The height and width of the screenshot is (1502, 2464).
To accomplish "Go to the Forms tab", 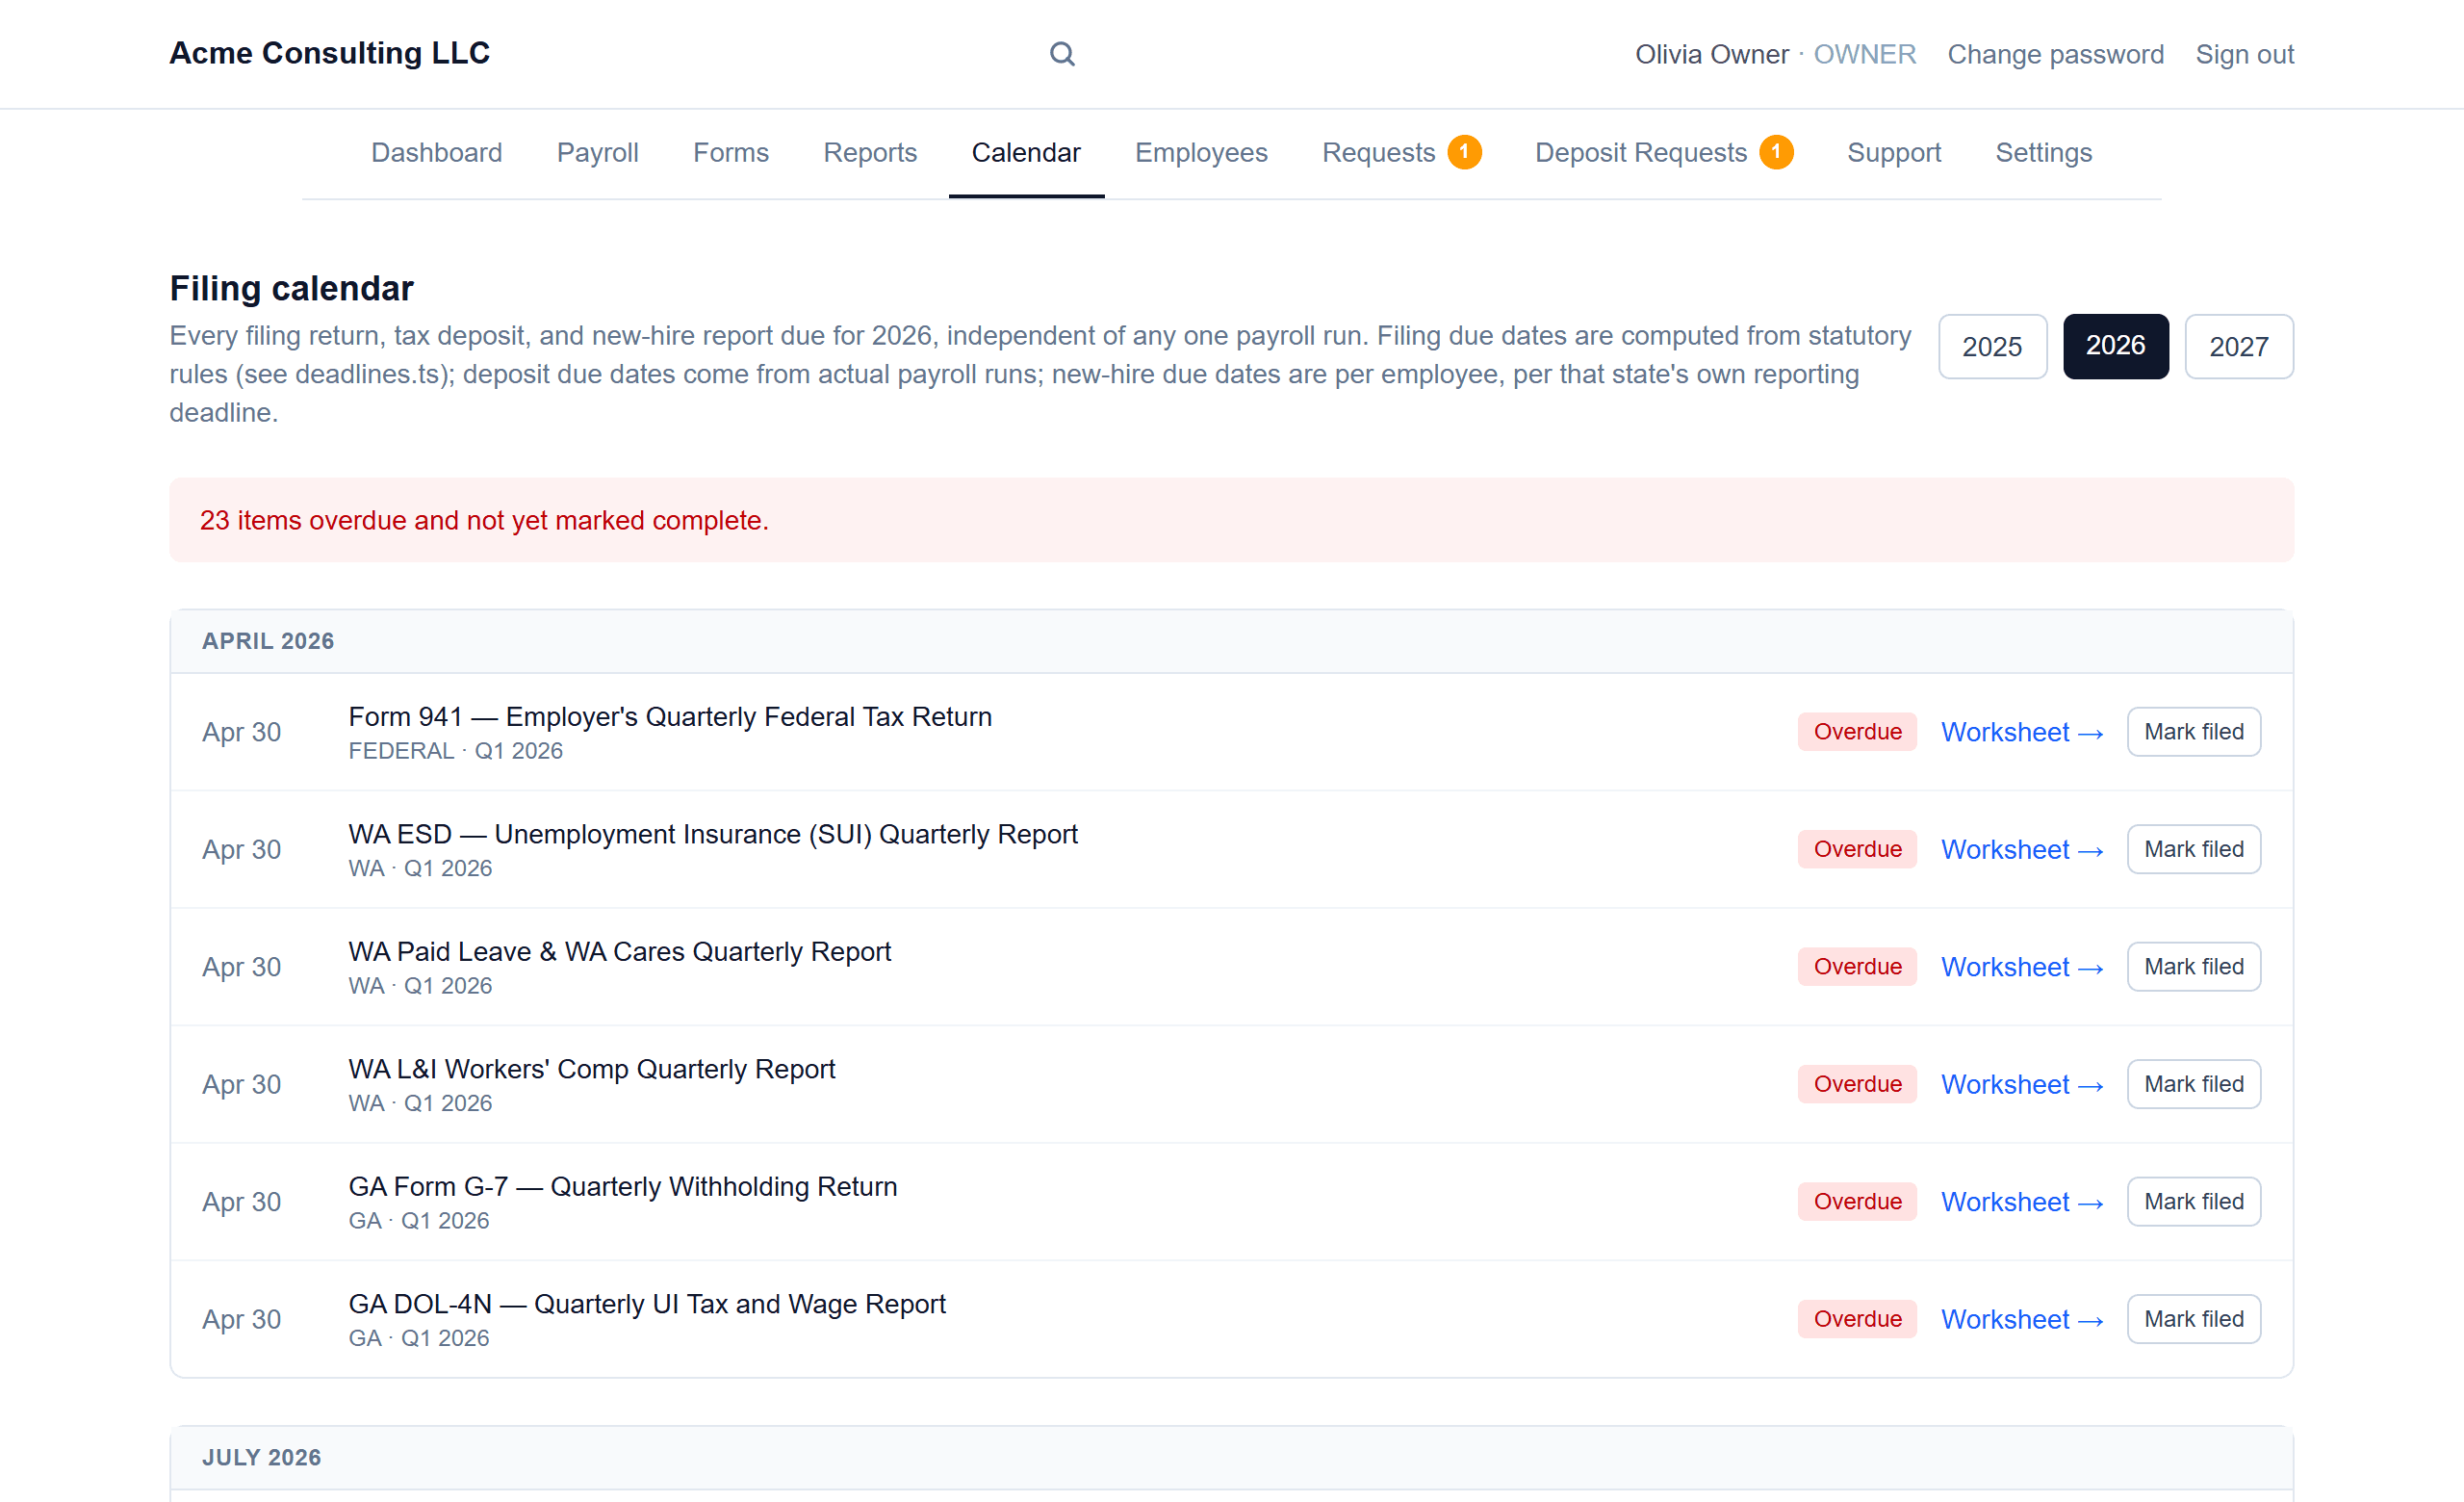I will pyautogui.click(x=731, y=152).
